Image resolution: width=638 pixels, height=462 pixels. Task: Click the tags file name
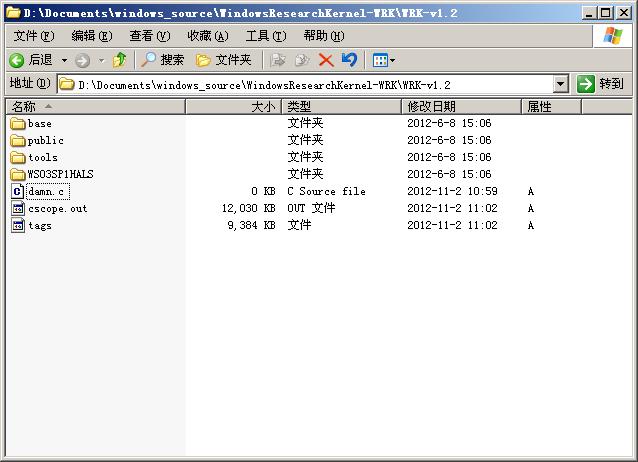tap(39, 226)
